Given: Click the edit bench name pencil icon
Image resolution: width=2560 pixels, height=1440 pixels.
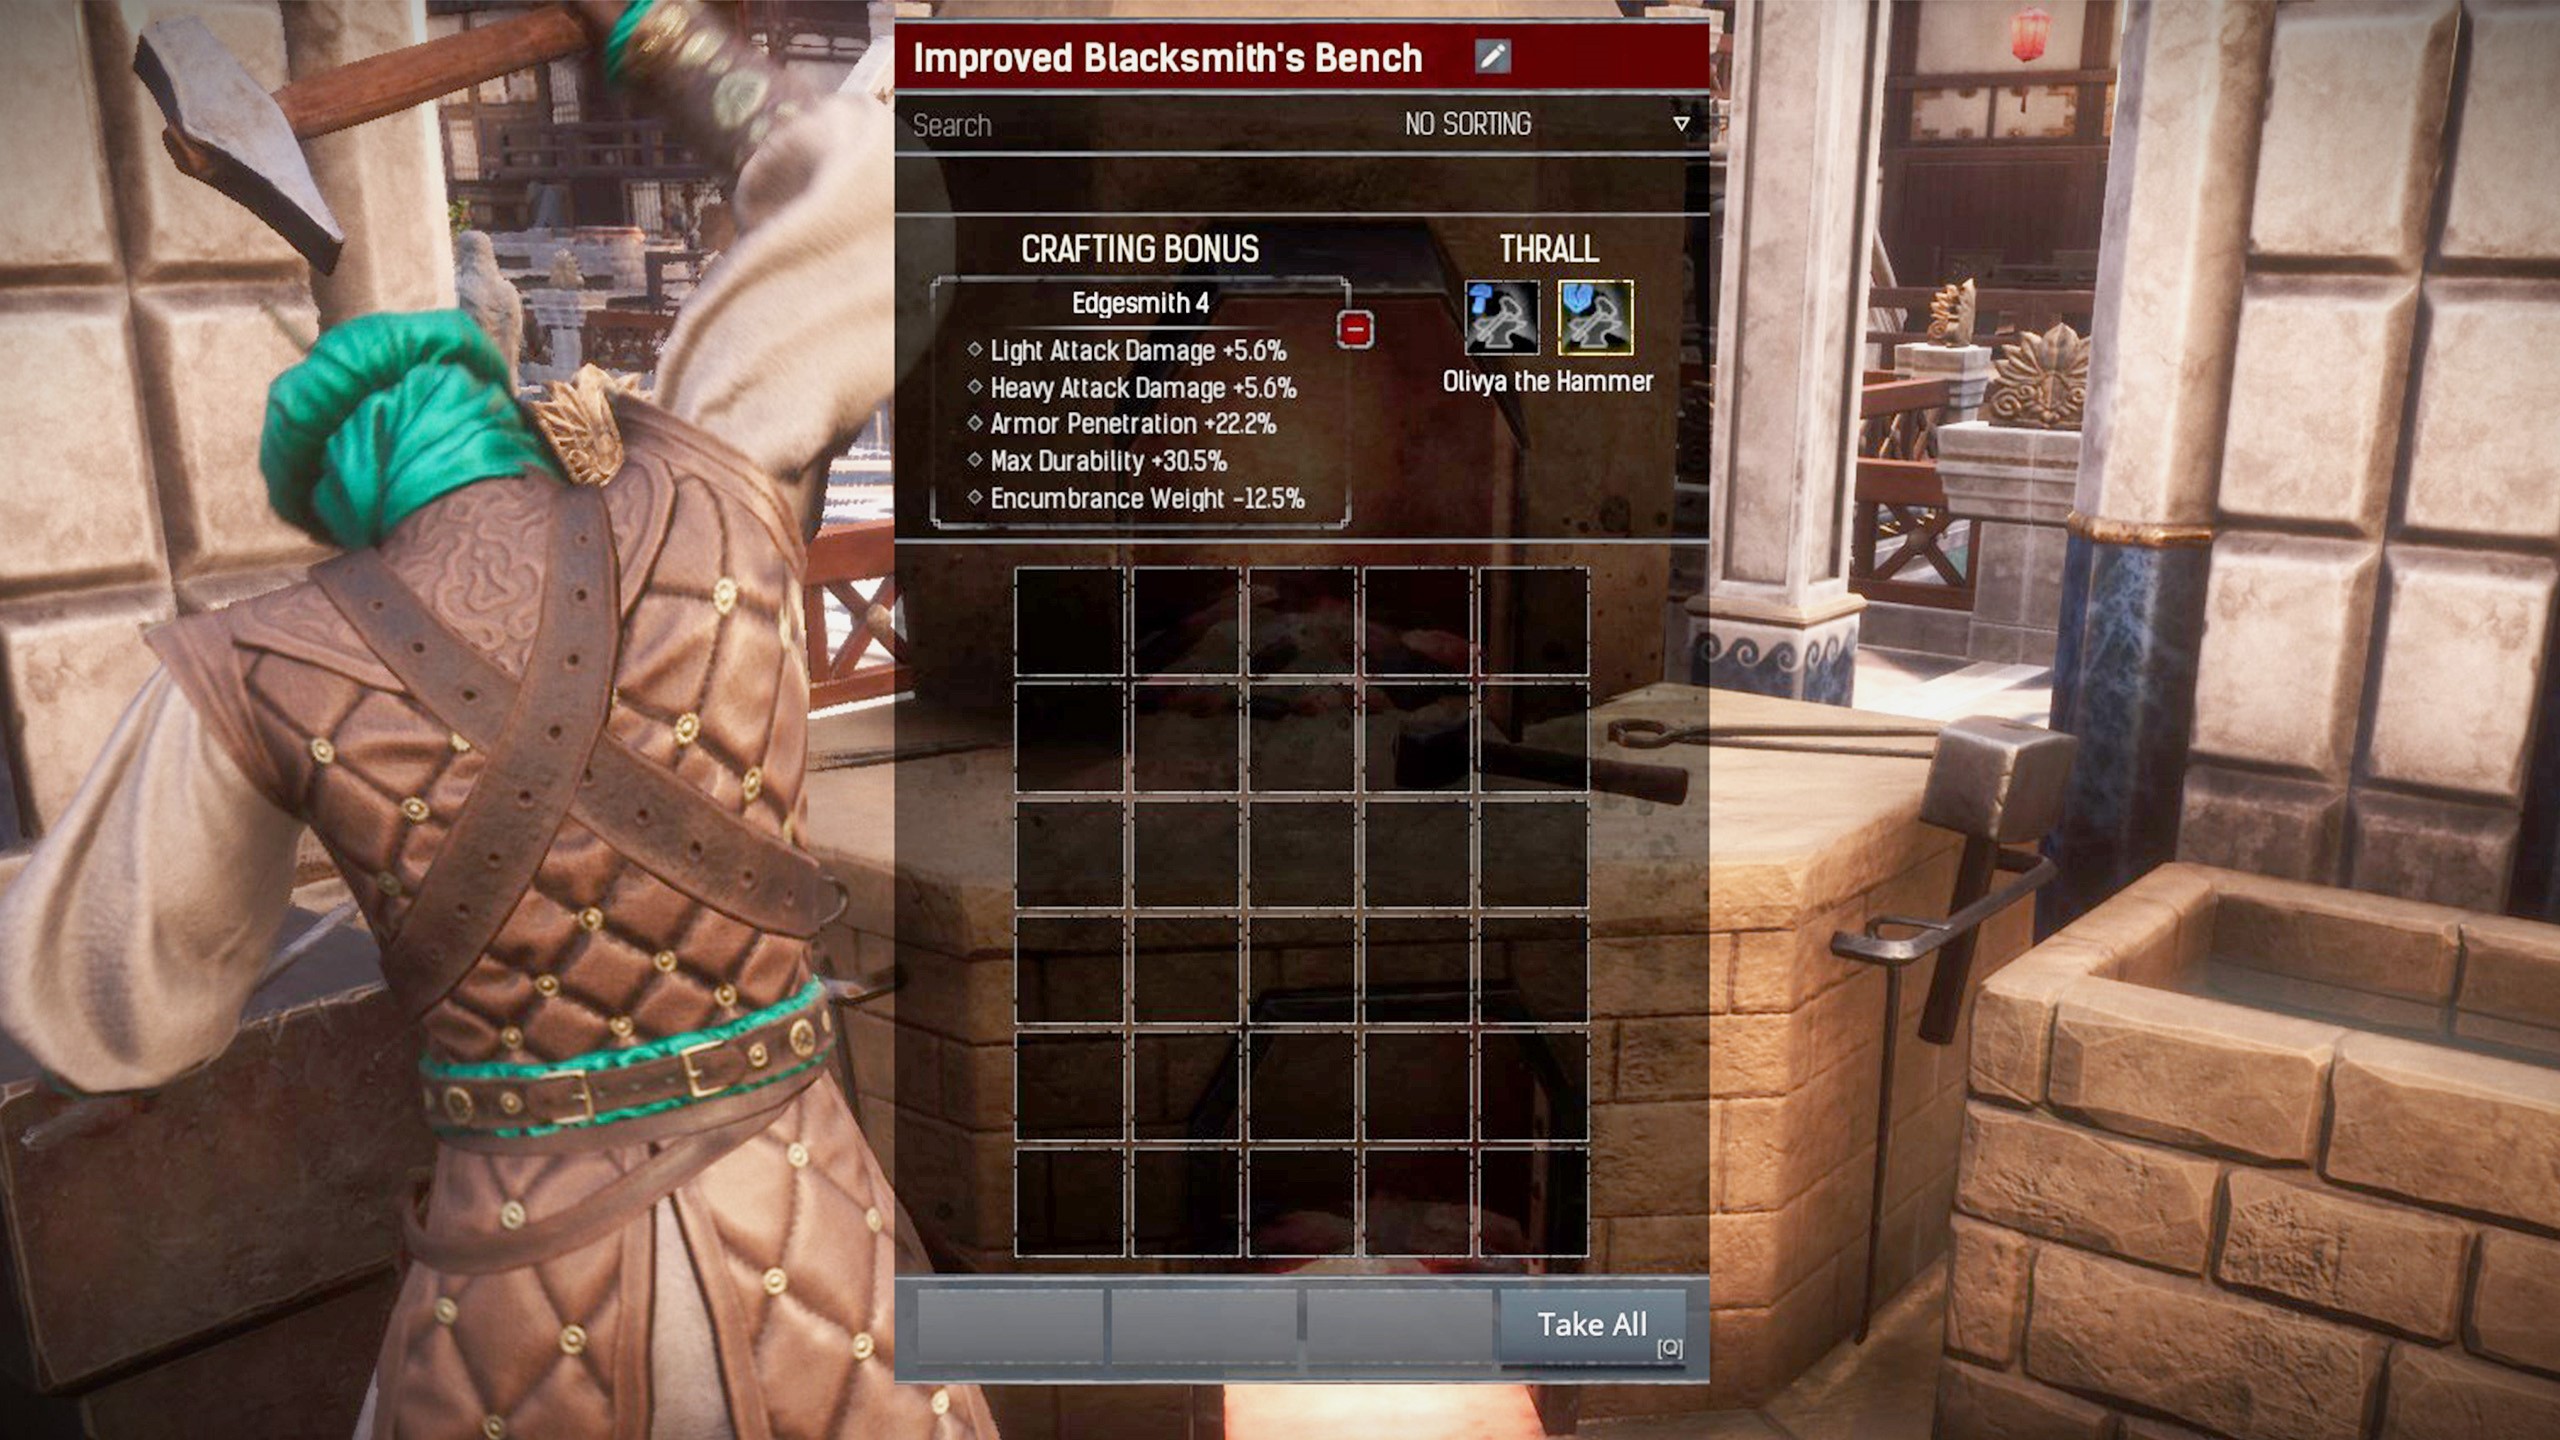Looking at the screenshot, I should click(1495, 56).
